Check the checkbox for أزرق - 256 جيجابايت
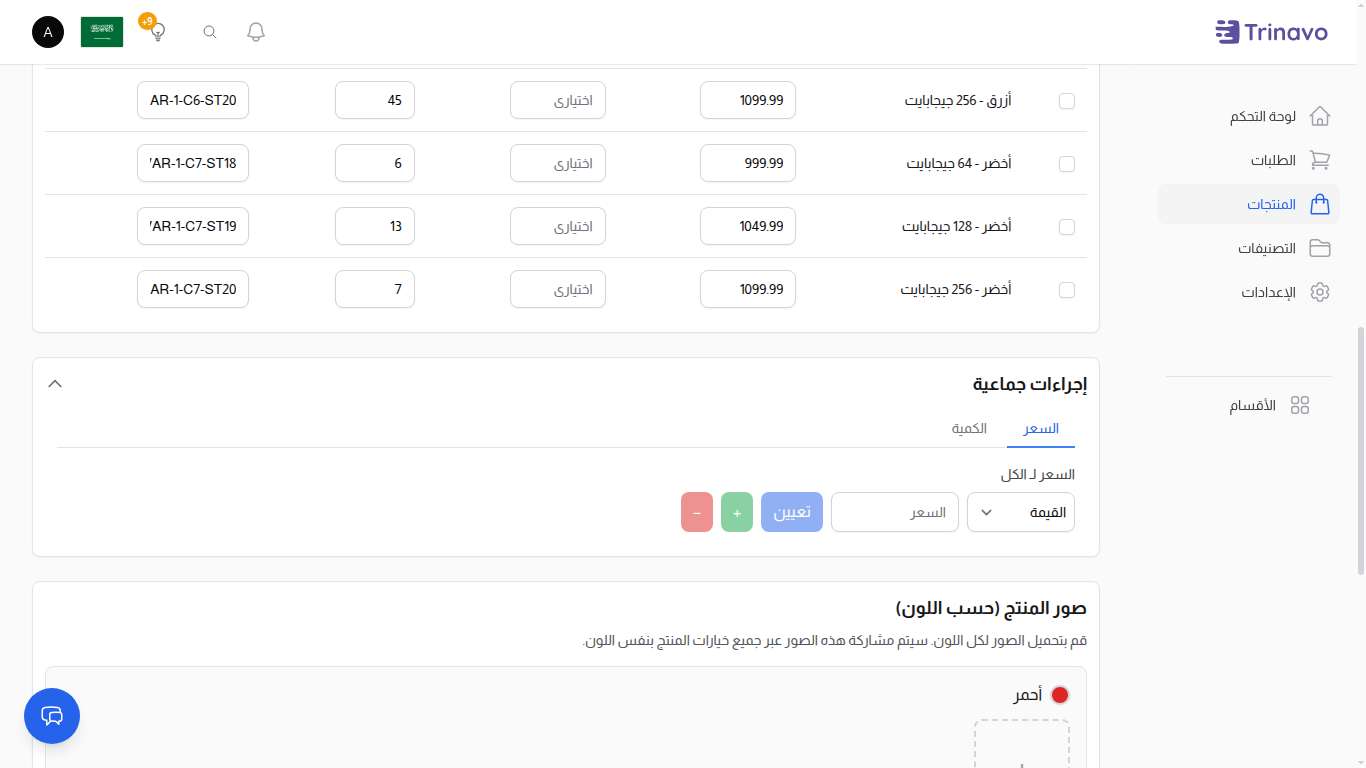This screenshot has height=768, width=1366. click(x=1067, y=100)
